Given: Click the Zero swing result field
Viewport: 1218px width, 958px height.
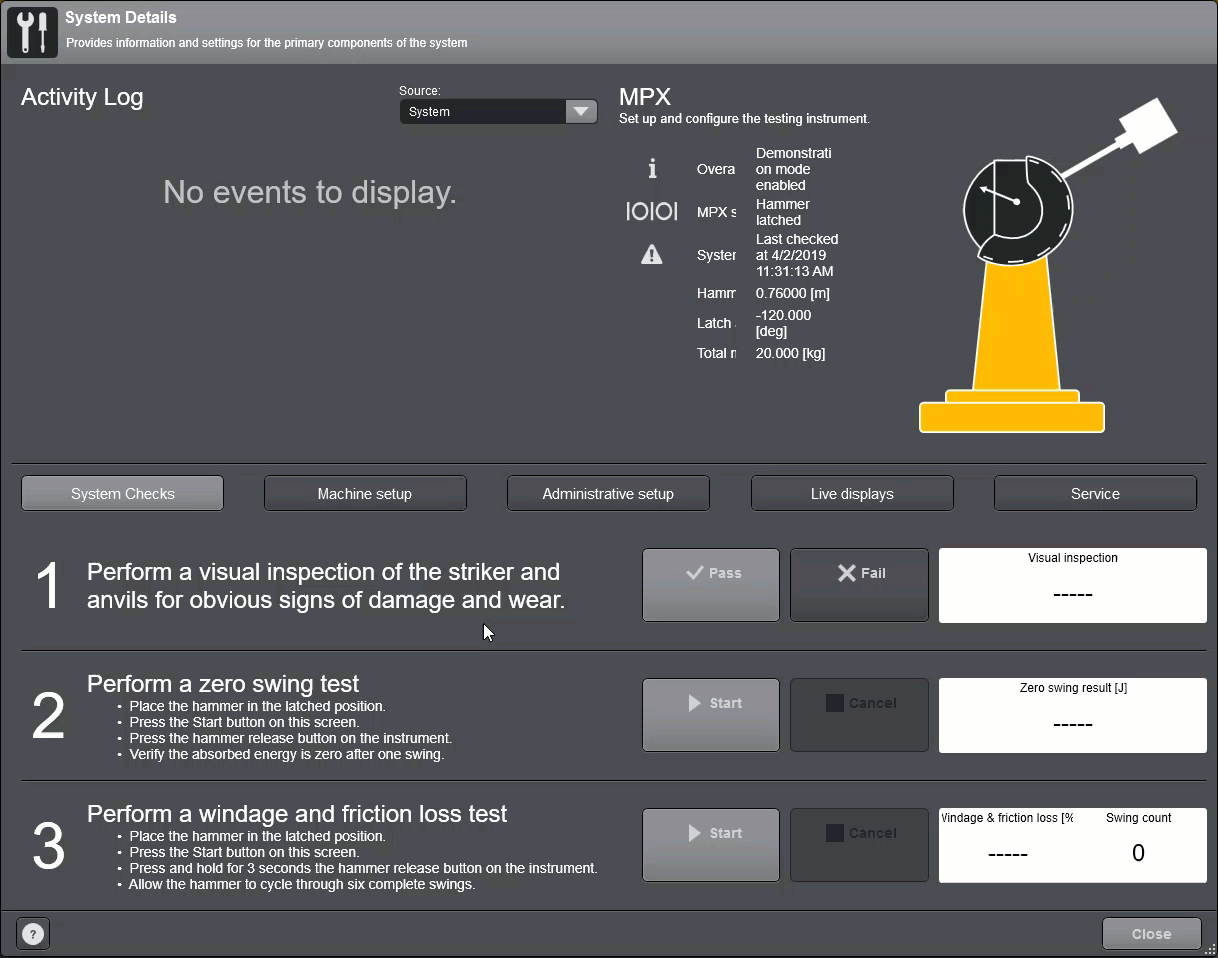Looking at the screenshot, I should pyautogui.click(x=1072, y=714).
